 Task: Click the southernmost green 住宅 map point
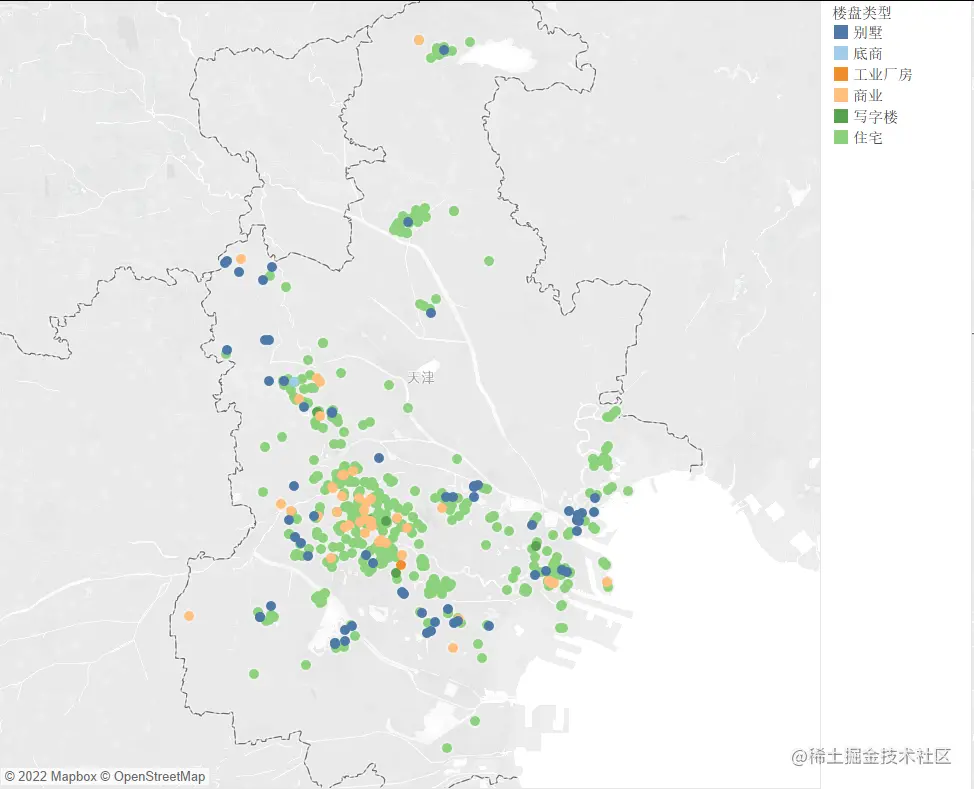click(x=447, y=748)
